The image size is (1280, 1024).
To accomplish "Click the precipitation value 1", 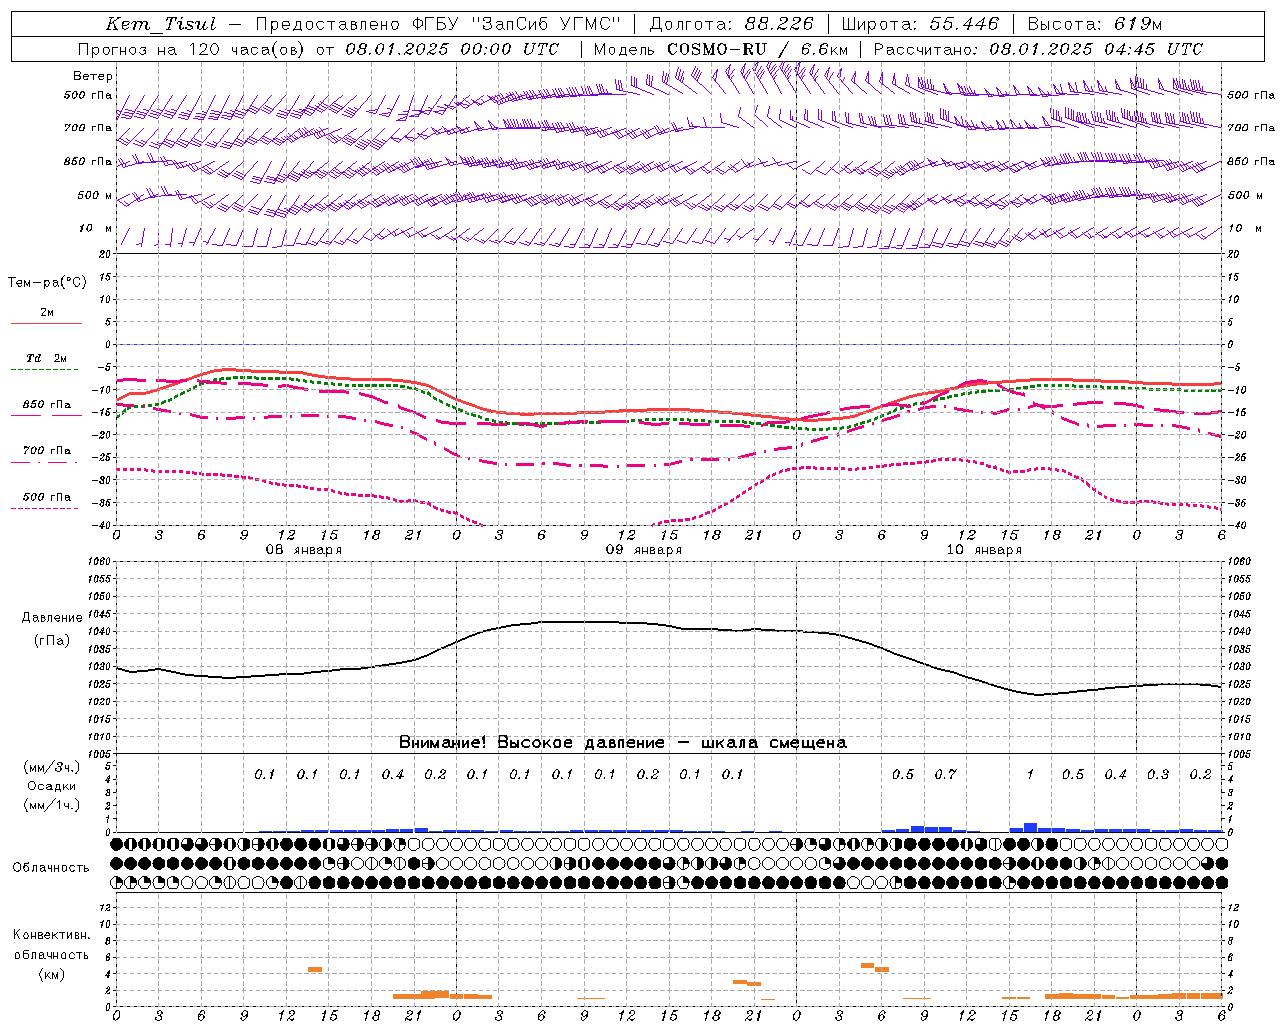I will 1030,775.
